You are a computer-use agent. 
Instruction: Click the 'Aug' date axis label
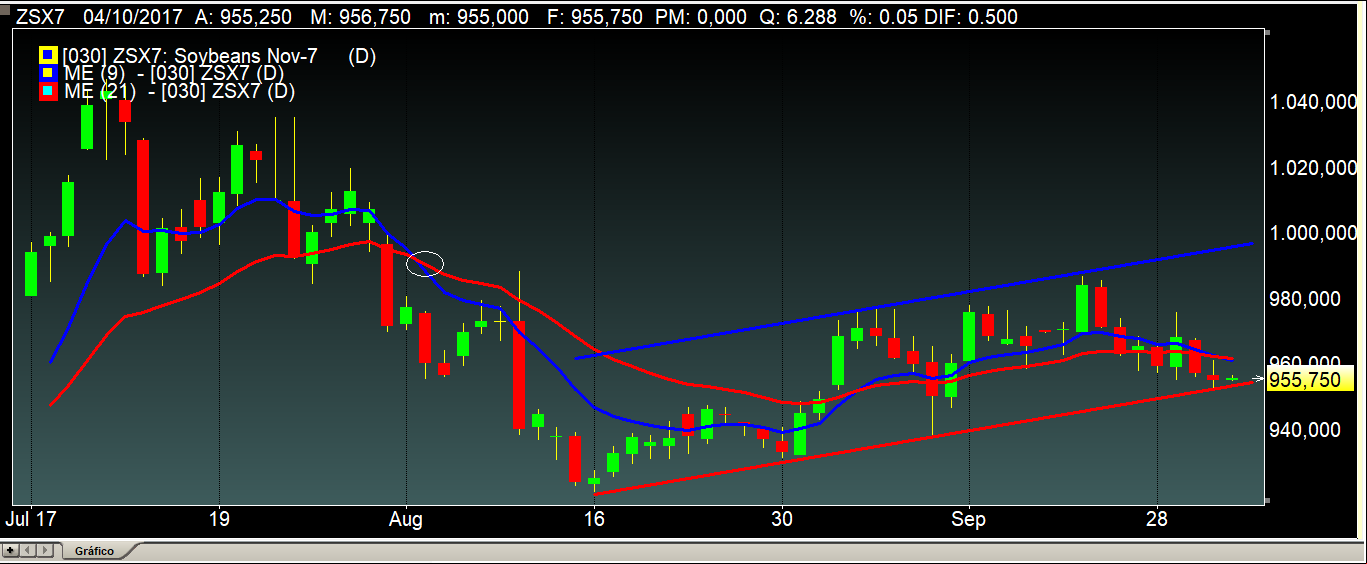[x=407, y=520]
